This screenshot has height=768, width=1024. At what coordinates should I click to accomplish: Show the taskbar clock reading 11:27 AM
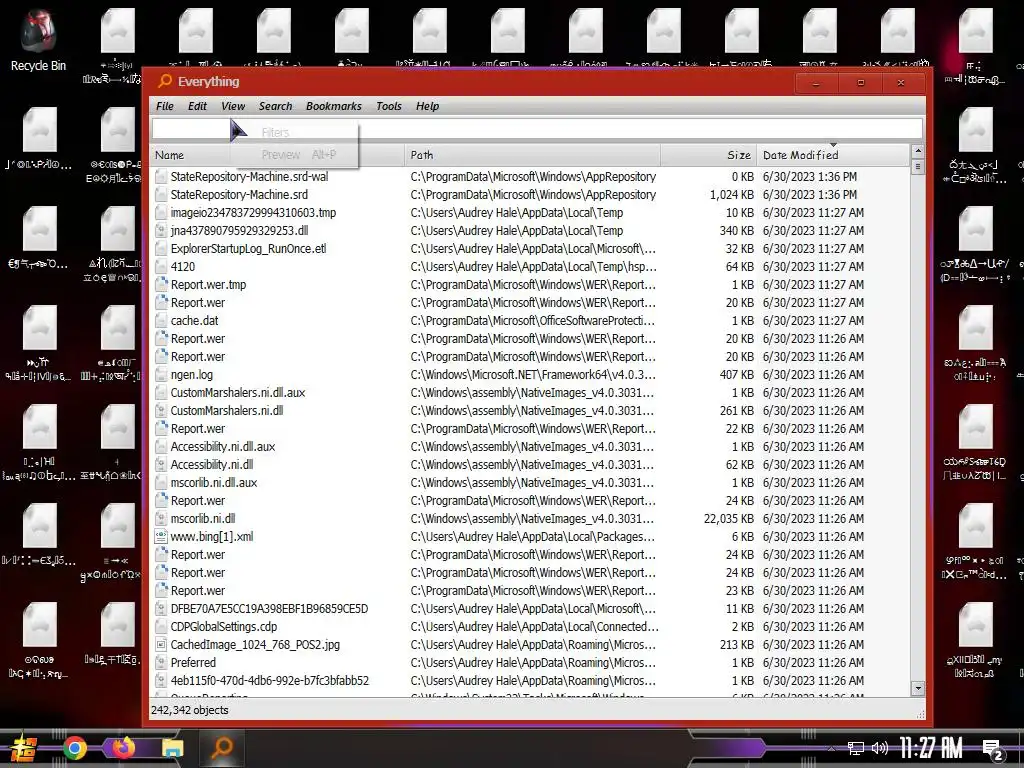click(931, 748)
